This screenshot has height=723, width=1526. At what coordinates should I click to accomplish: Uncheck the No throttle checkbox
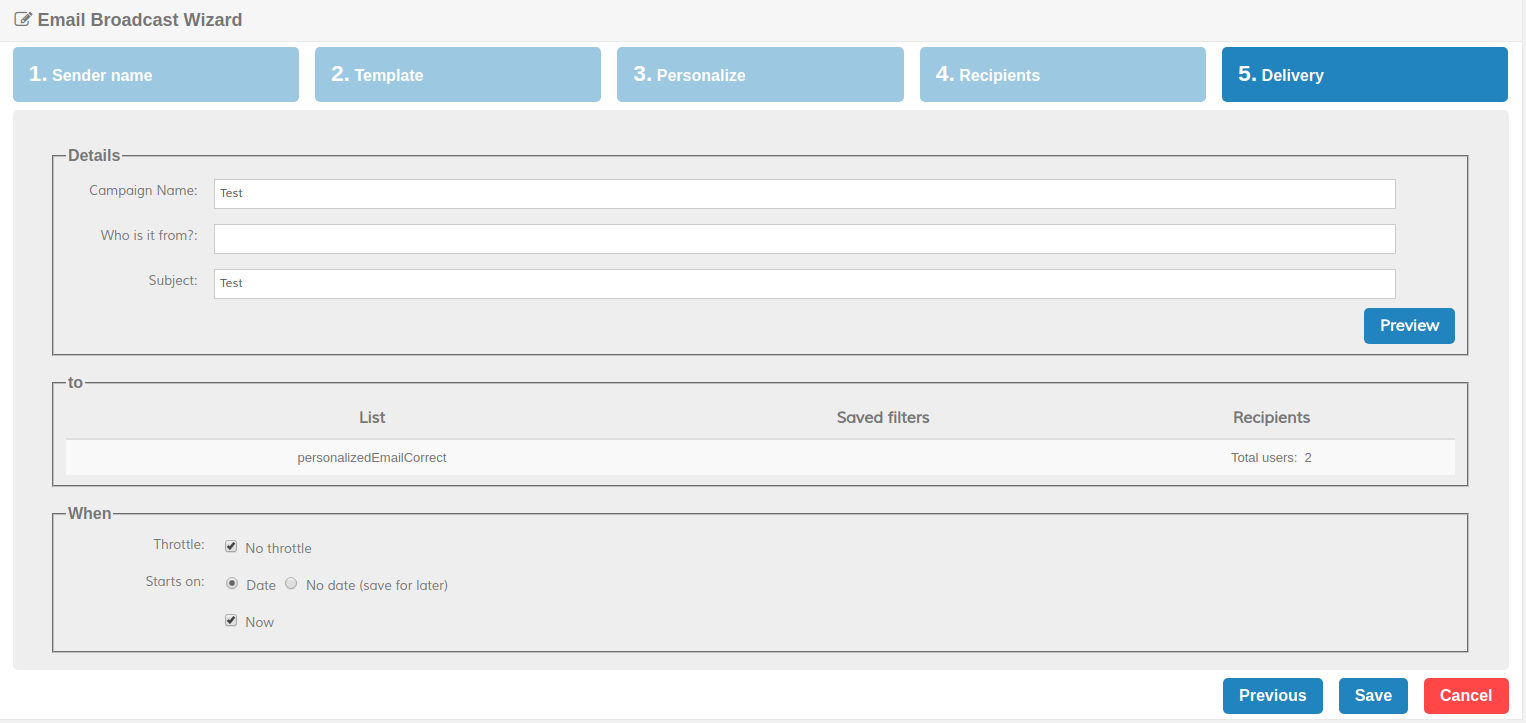tap(231, 547)
